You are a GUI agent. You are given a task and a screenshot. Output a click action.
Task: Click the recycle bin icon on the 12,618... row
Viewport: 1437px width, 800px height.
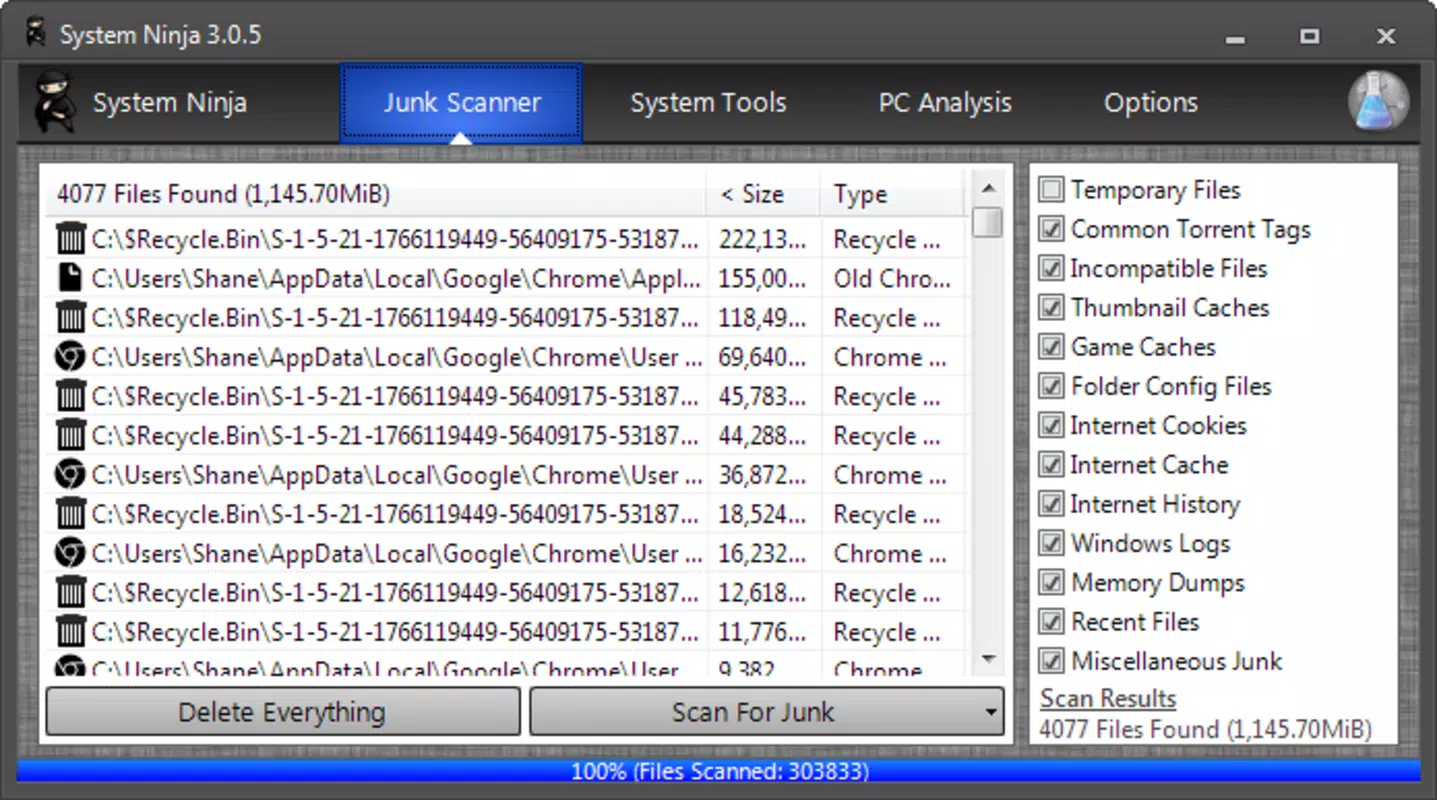click(70, 592)
